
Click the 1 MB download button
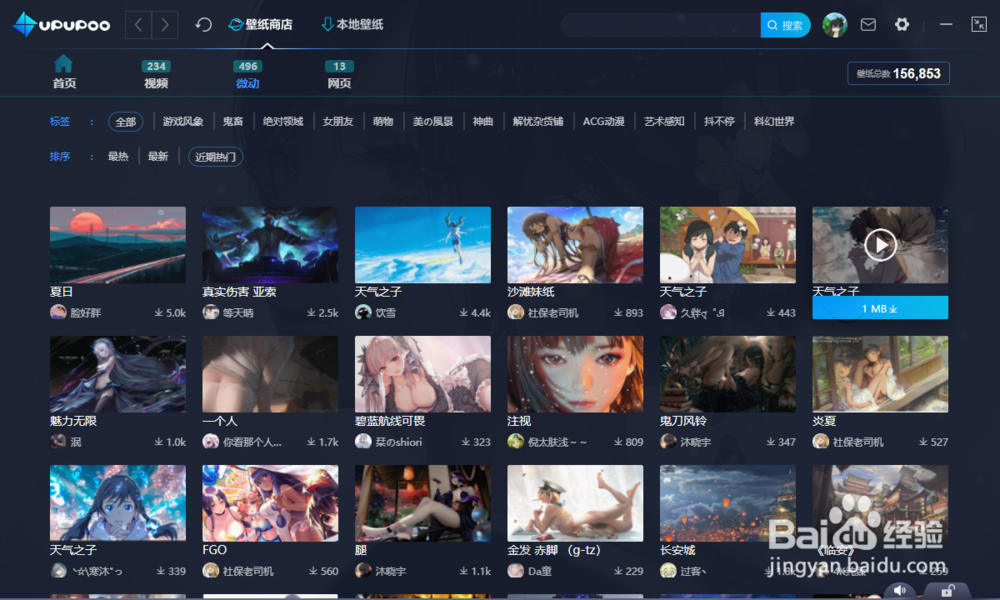(x=880, y=308)
